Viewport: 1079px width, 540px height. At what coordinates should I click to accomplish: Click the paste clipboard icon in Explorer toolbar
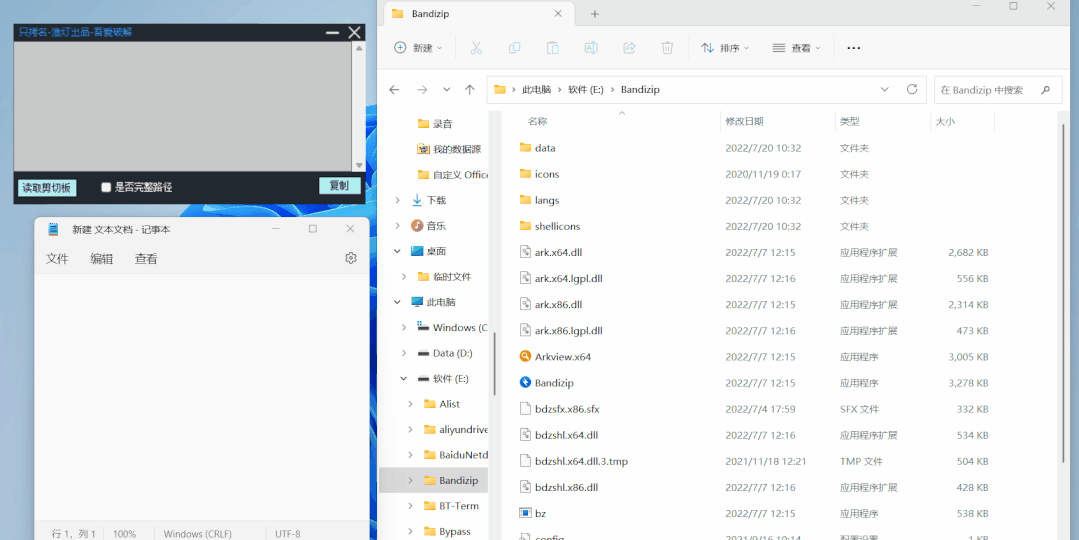coord(552,47)
